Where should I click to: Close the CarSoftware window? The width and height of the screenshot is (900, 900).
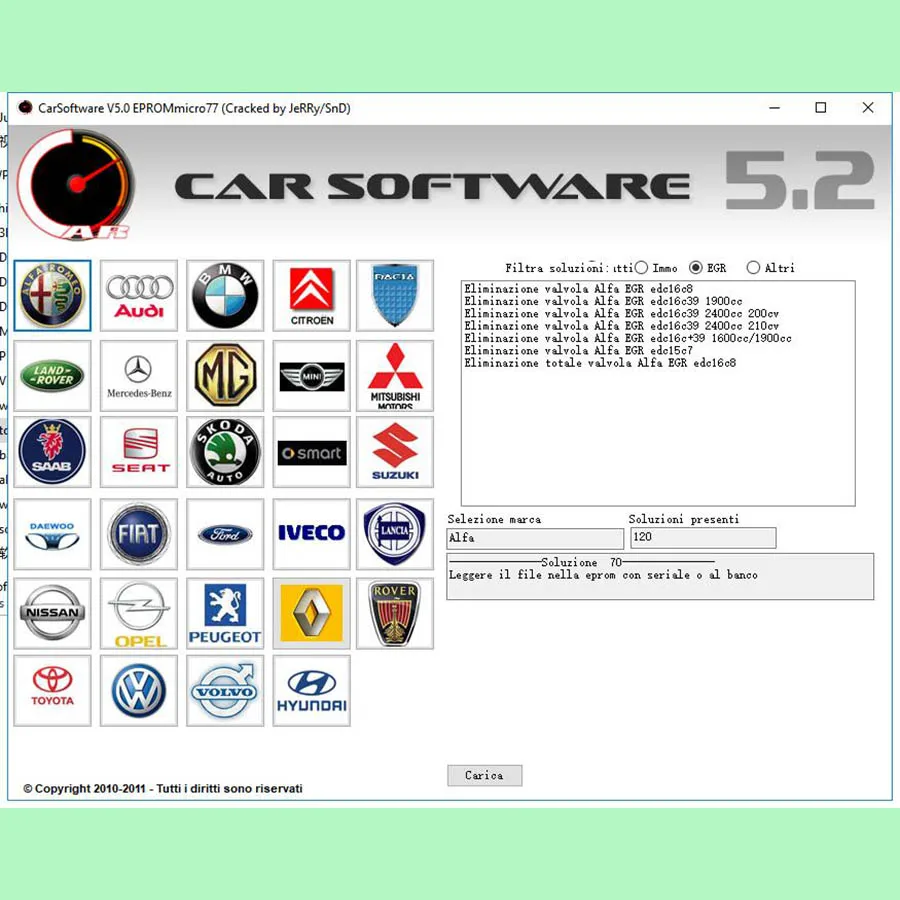click(x=868, y=108)
